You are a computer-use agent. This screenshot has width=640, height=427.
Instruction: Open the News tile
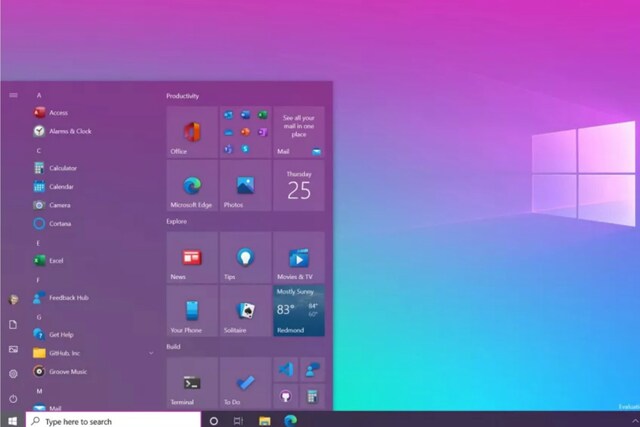point(192,258)
